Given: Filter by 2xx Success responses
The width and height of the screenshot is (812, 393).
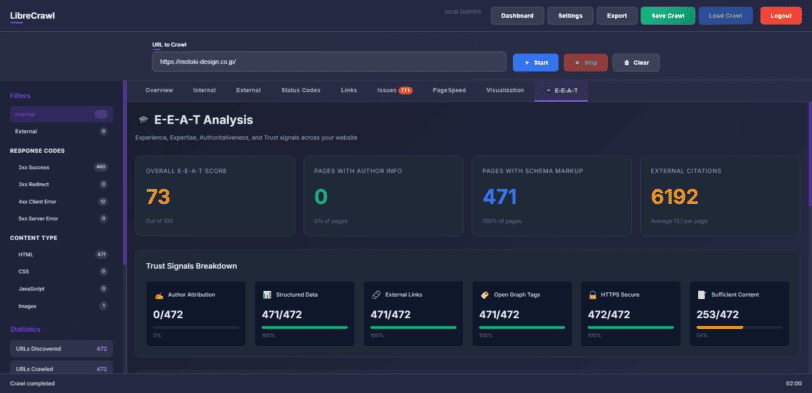Looking at the screenshot, I should pyautogui.click(x=61, y=167).
